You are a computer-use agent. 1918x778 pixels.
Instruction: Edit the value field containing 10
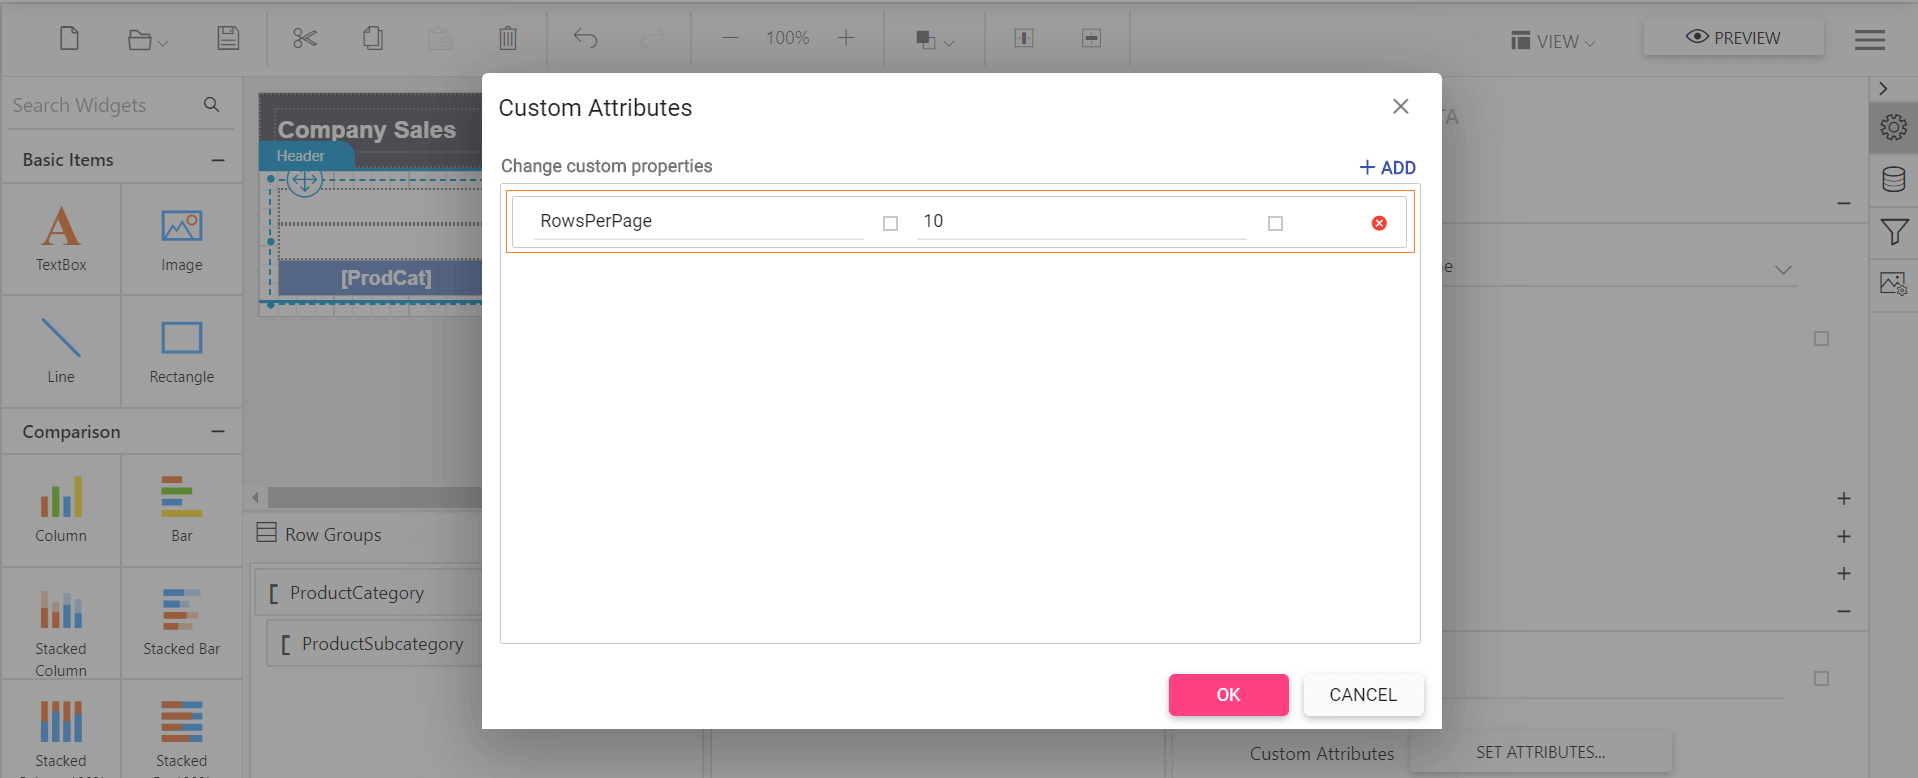pos(1081,221)
